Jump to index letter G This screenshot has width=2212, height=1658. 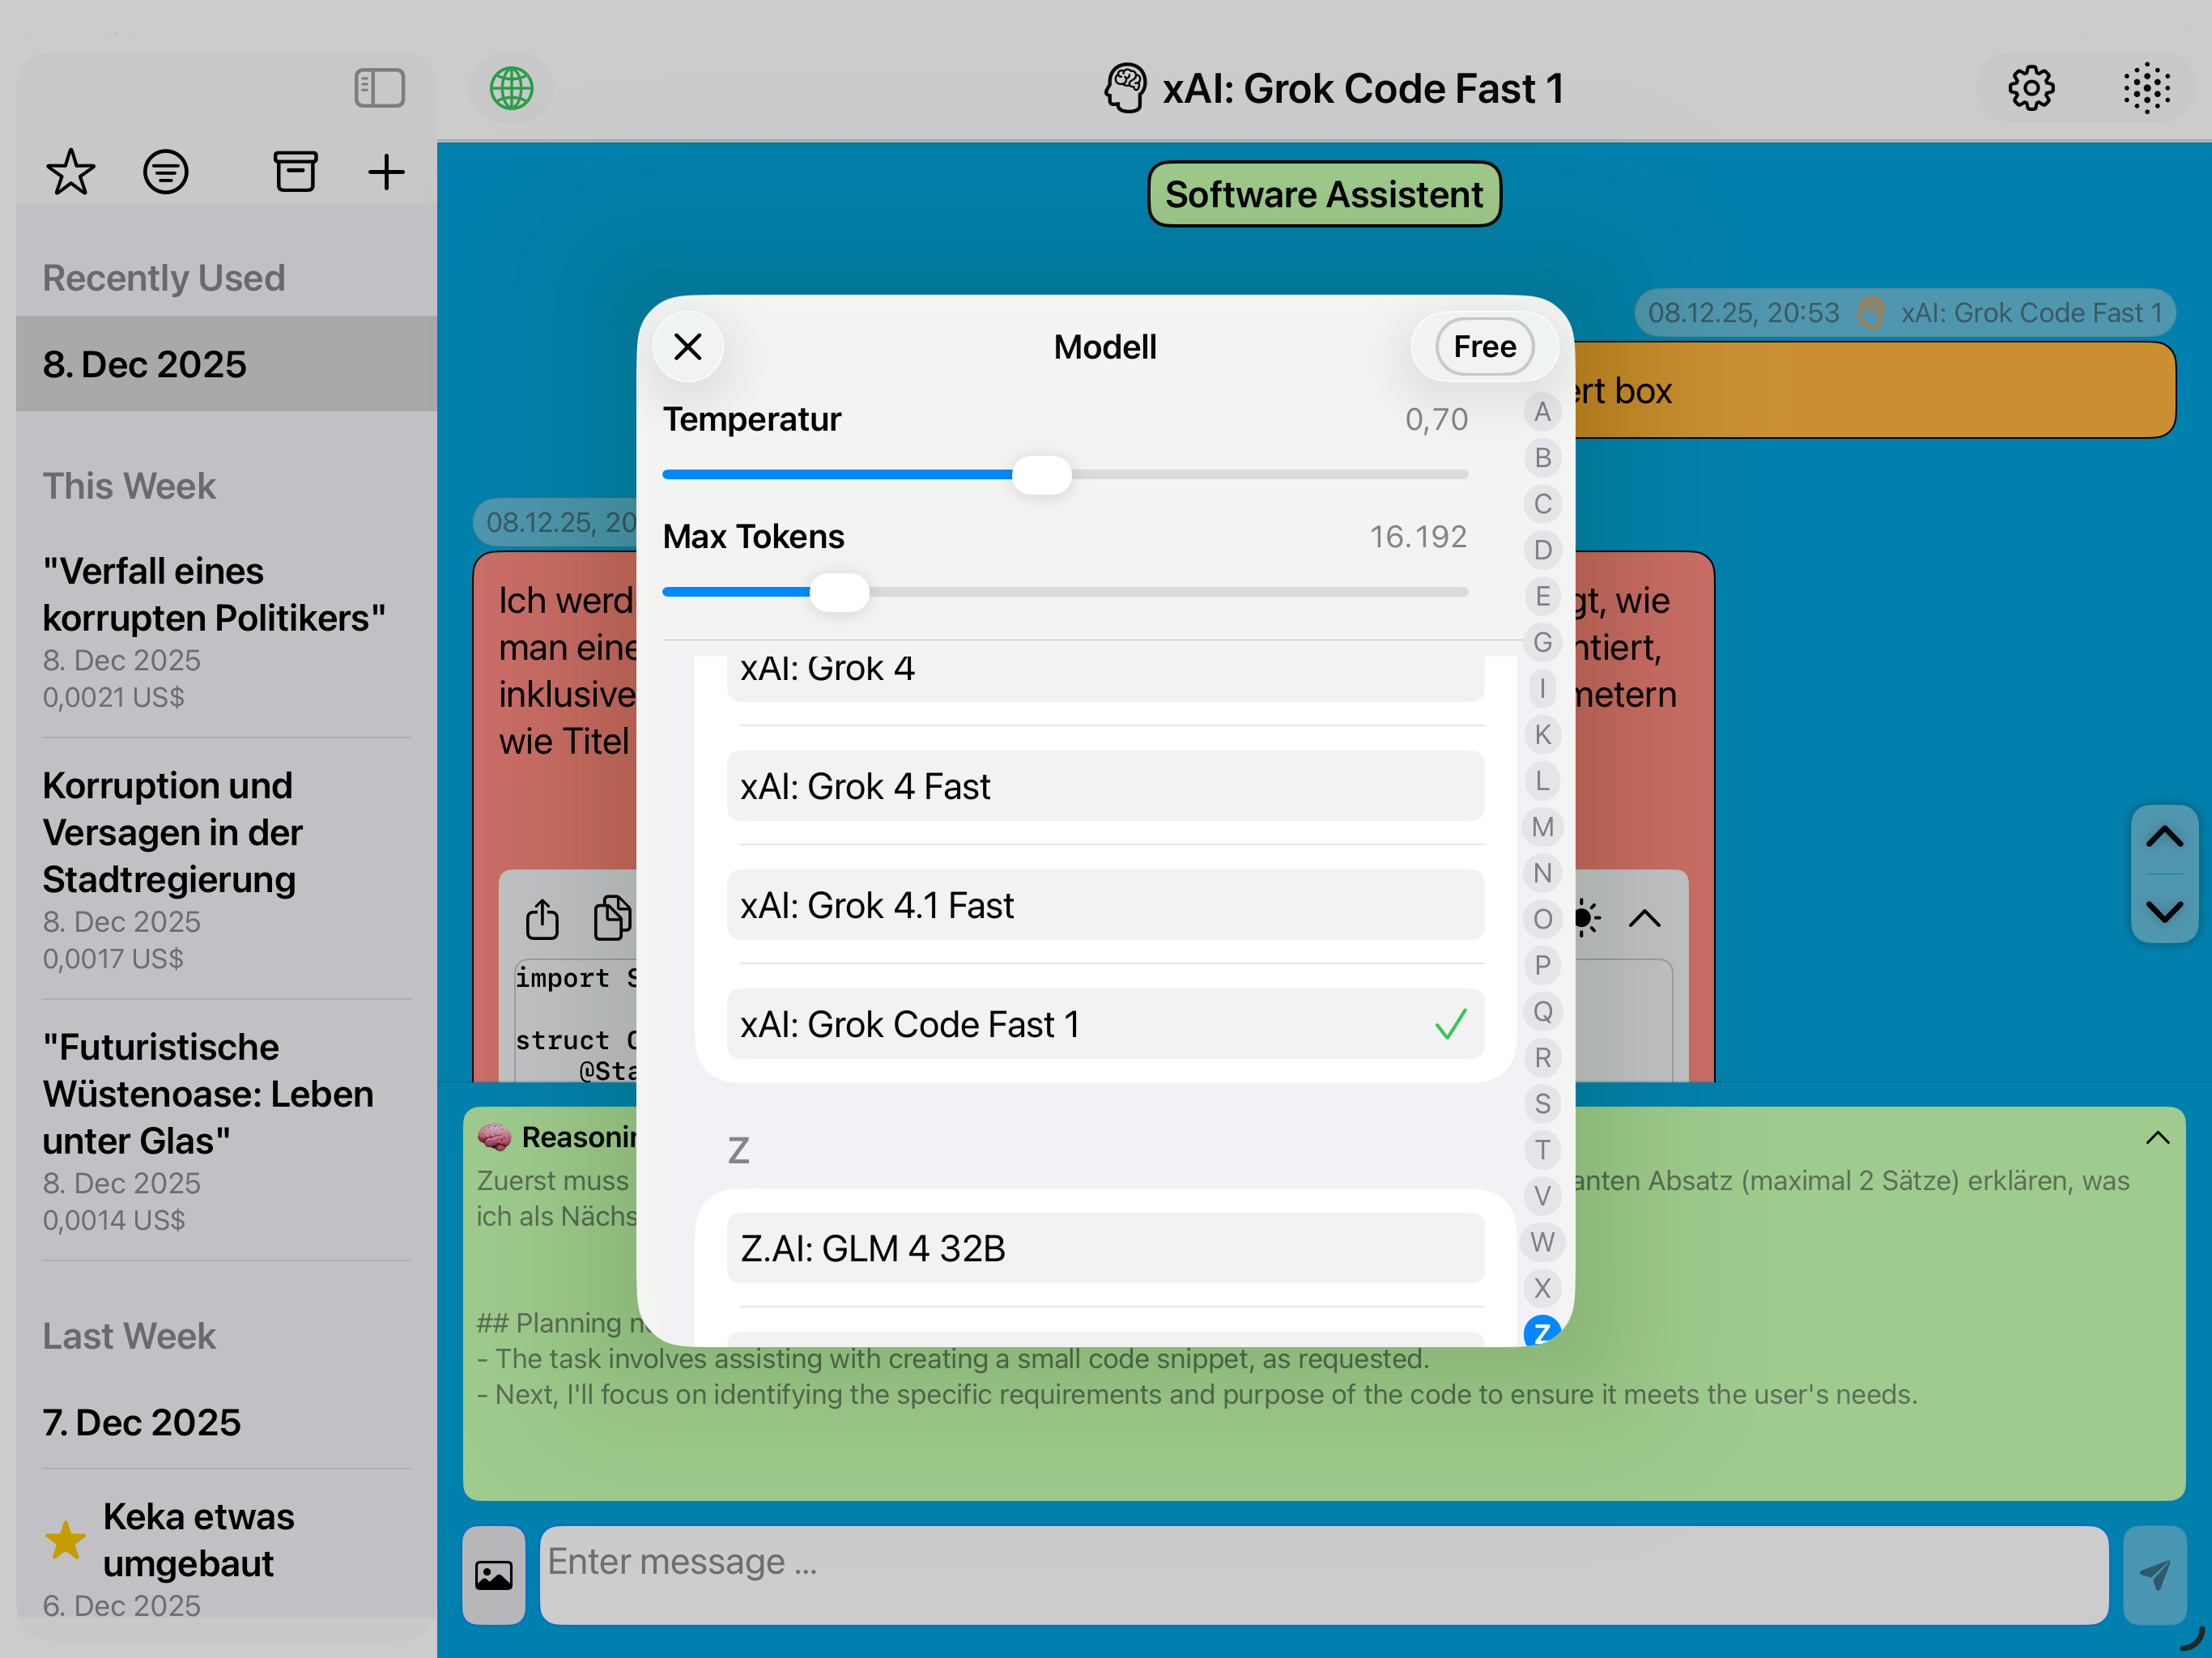click(x=1543, y=642)
